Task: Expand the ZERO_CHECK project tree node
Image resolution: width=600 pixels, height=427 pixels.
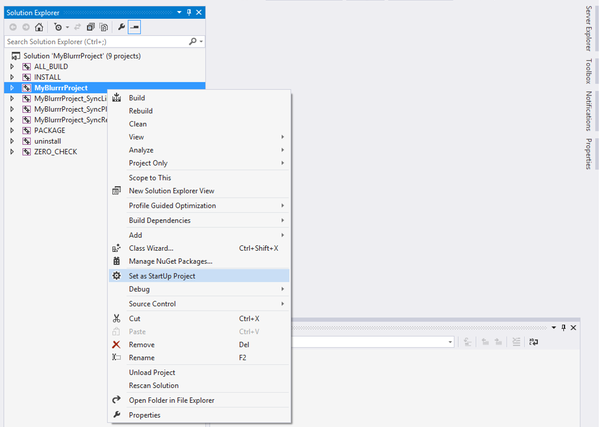Action: pos(13,152)
